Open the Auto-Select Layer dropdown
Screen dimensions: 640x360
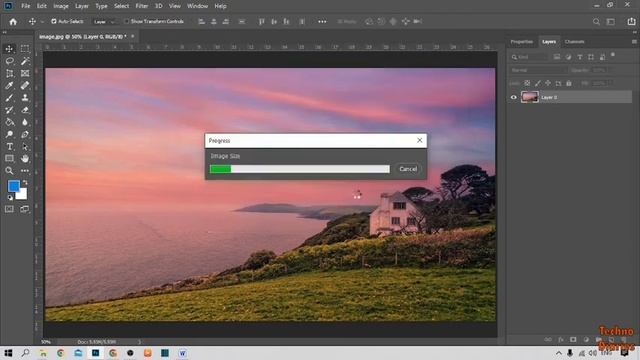point(104,22)
